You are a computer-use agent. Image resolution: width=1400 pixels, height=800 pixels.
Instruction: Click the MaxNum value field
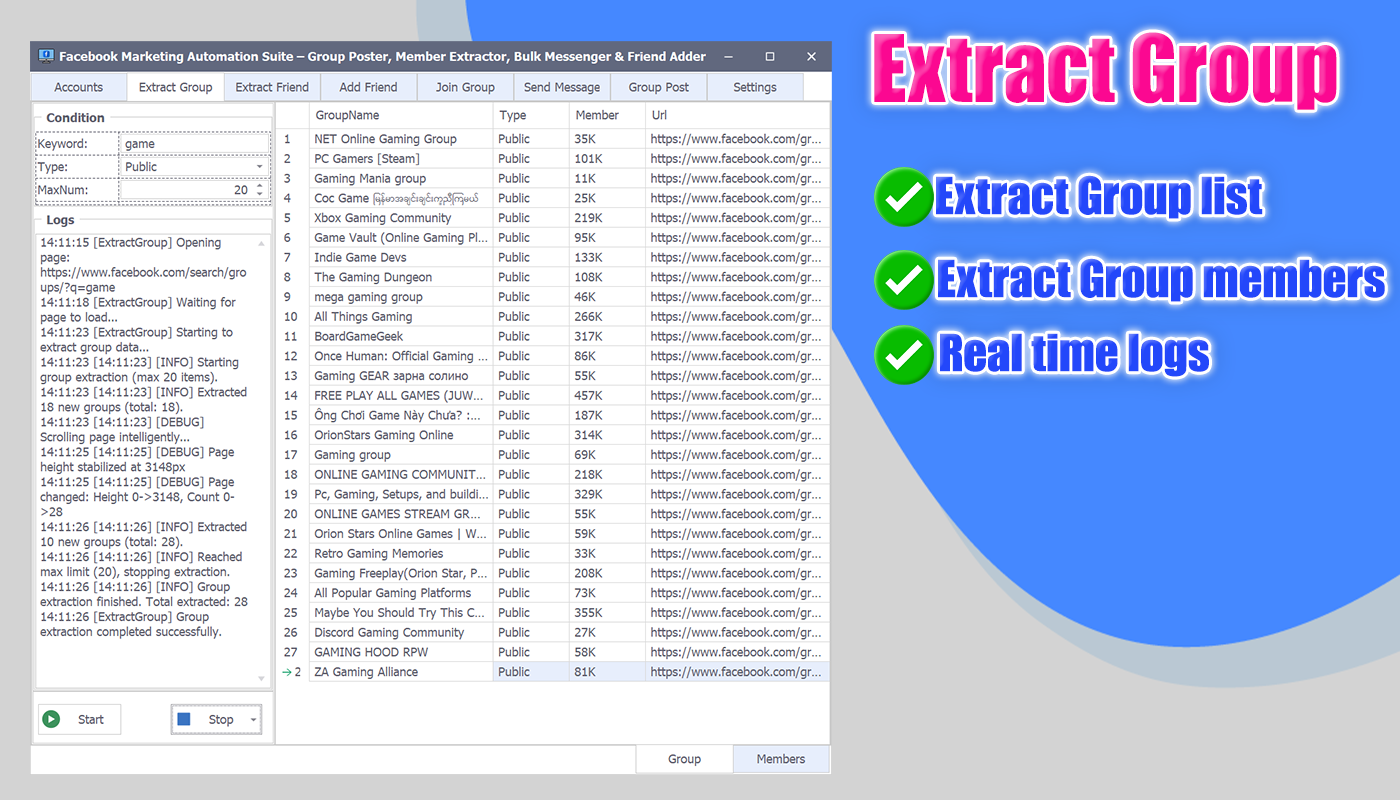click(x=186, y=190)
